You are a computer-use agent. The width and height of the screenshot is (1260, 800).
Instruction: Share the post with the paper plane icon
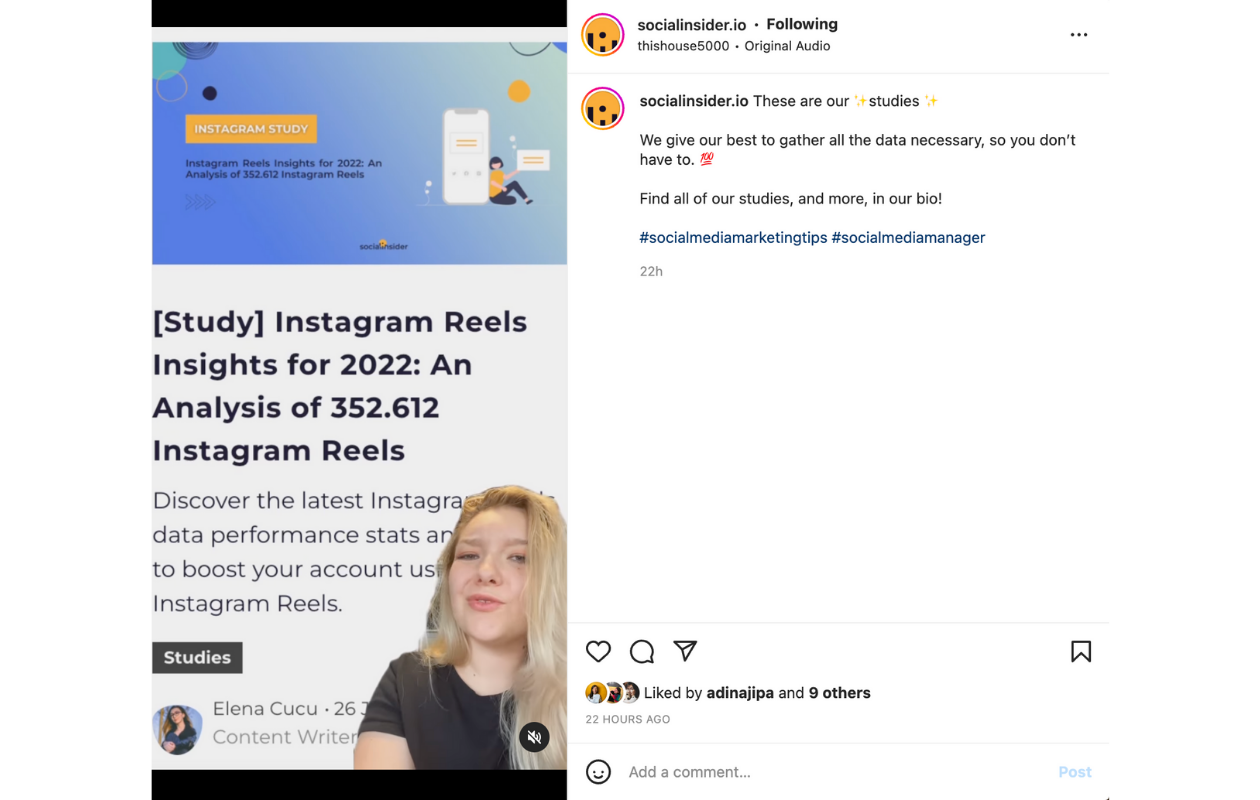685,651
